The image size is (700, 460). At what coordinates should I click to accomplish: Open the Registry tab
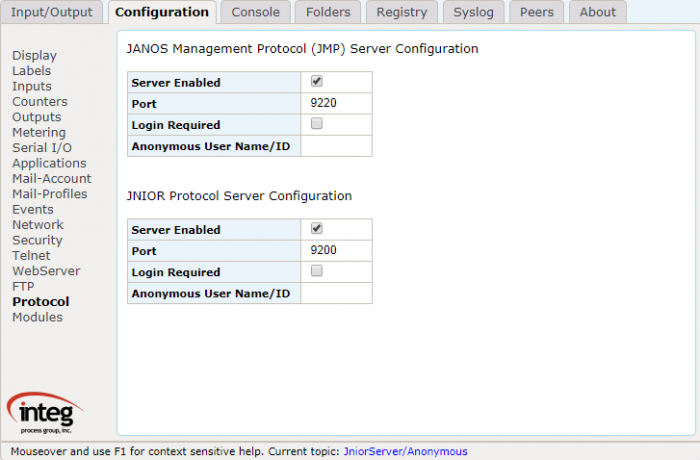(401, 12)
